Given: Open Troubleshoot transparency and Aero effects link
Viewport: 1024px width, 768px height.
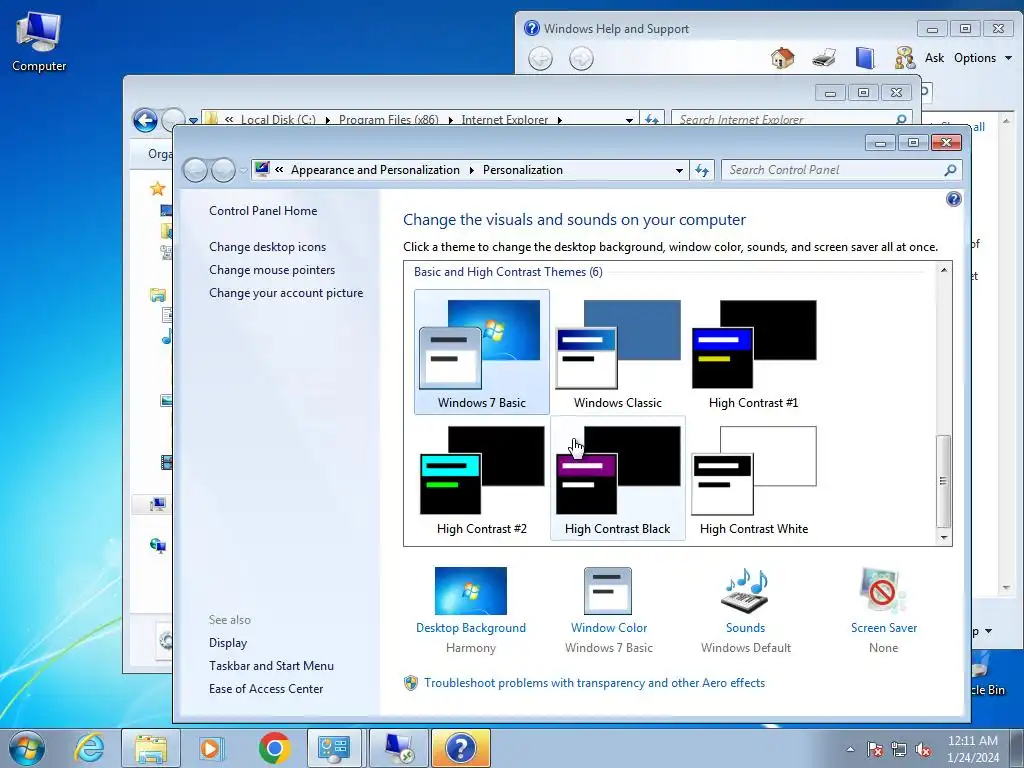Looking at the screenshot, I should coord(594,682).
